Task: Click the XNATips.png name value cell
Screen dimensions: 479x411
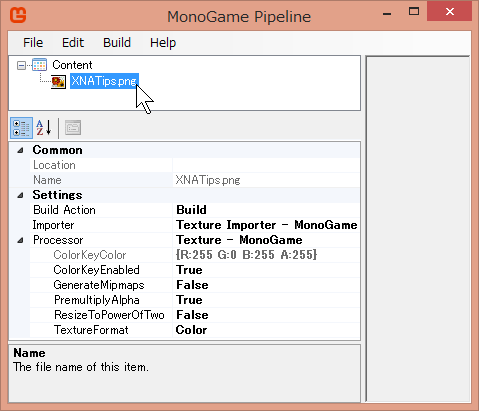Action: [266, 180]
